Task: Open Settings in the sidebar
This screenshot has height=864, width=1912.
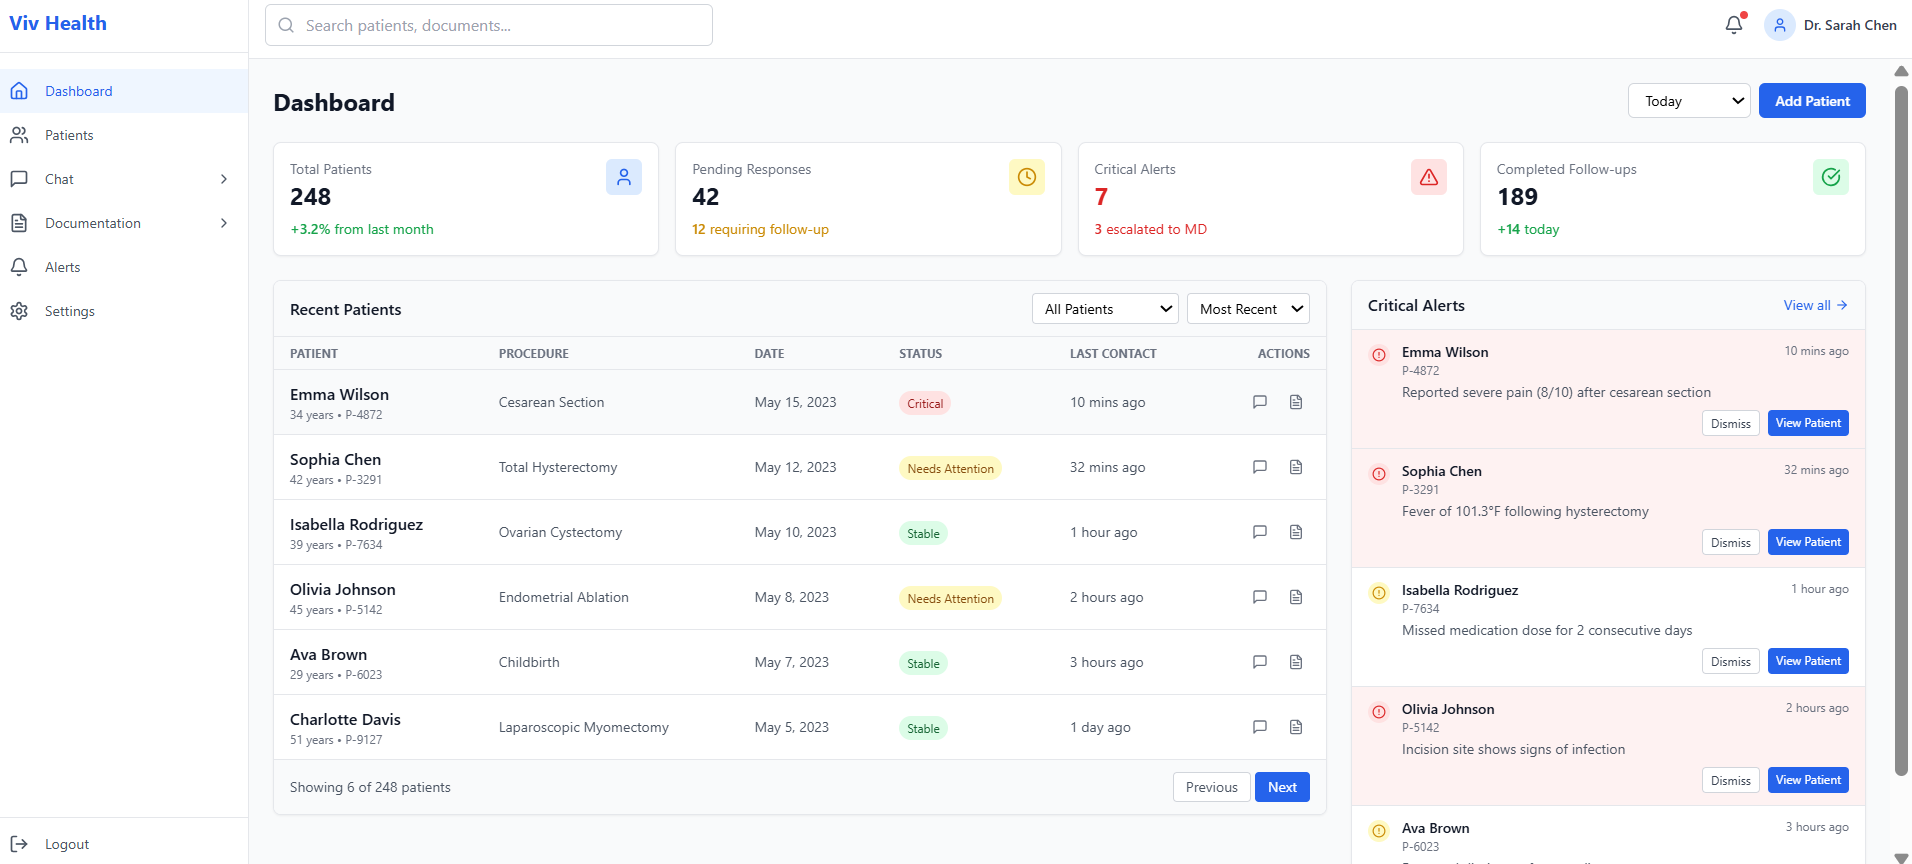Action: tap(124, 311)
